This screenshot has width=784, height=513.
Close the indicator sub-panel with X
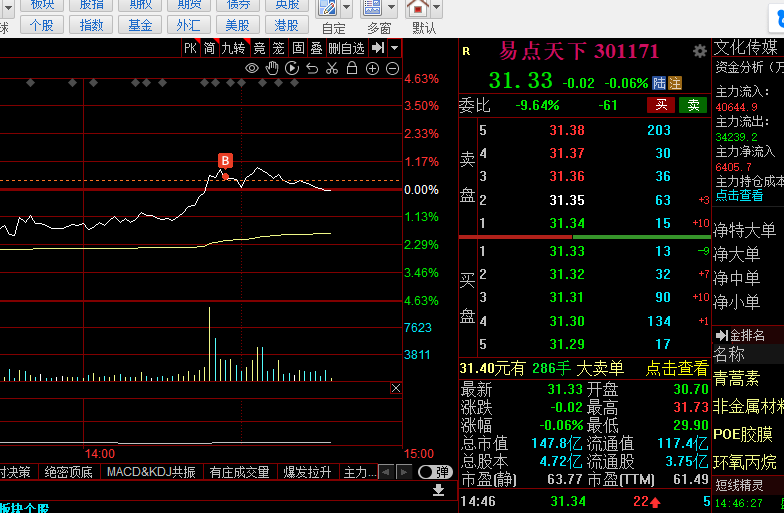point(396,388)
